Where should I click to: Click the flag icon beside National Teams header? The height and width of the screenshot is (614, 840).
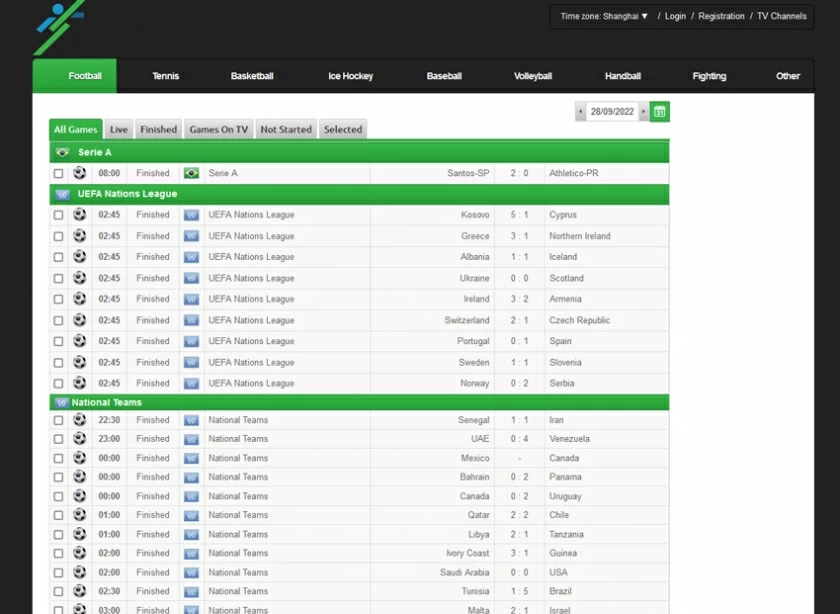(60, 402)
